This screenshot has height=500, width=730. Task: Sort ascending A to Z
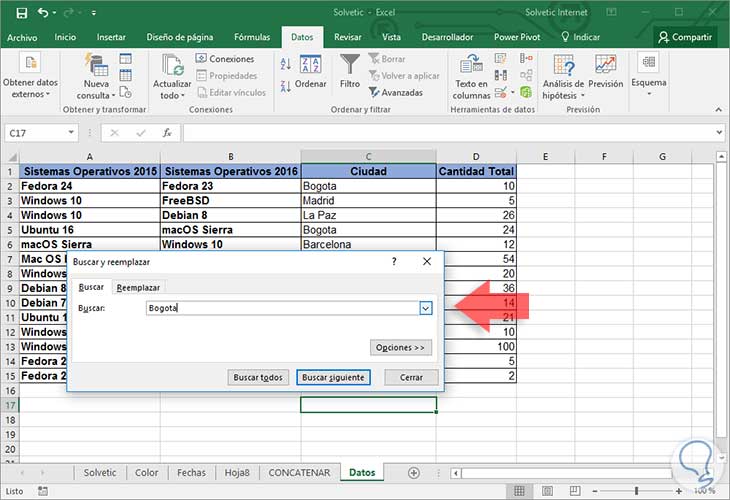coord(286,64)
